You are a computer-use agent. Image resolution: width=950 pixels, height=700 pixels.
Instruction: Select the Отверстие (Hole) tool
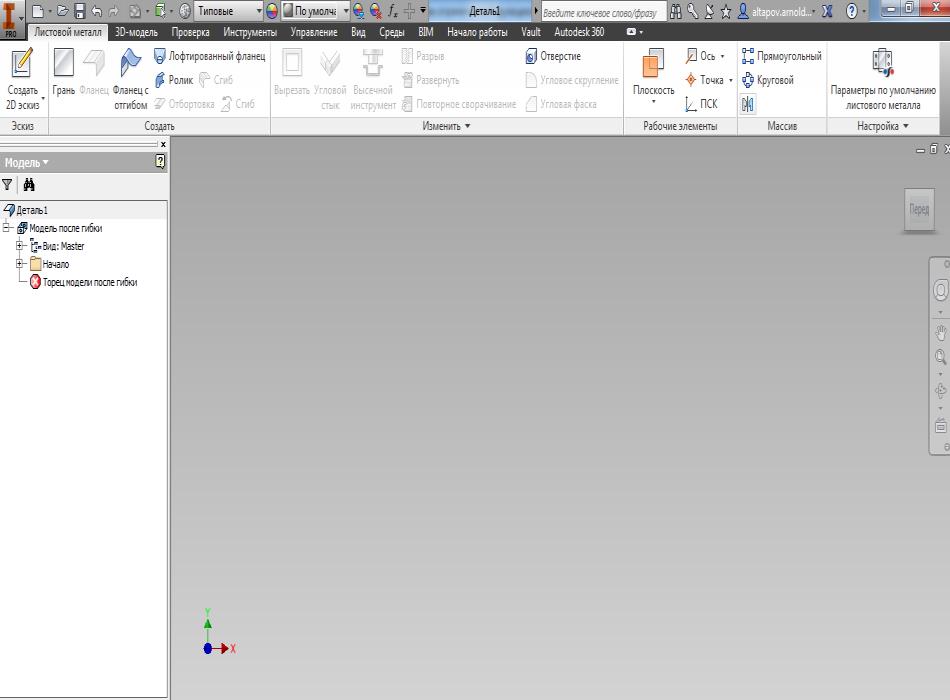553,56
